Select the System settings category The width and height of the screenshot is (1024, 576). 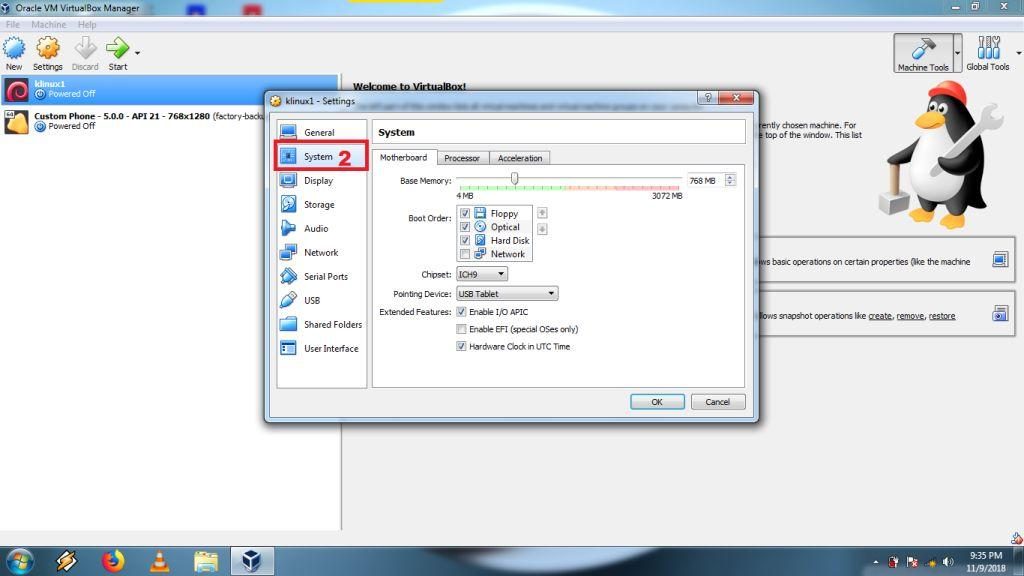pos(321,157)
